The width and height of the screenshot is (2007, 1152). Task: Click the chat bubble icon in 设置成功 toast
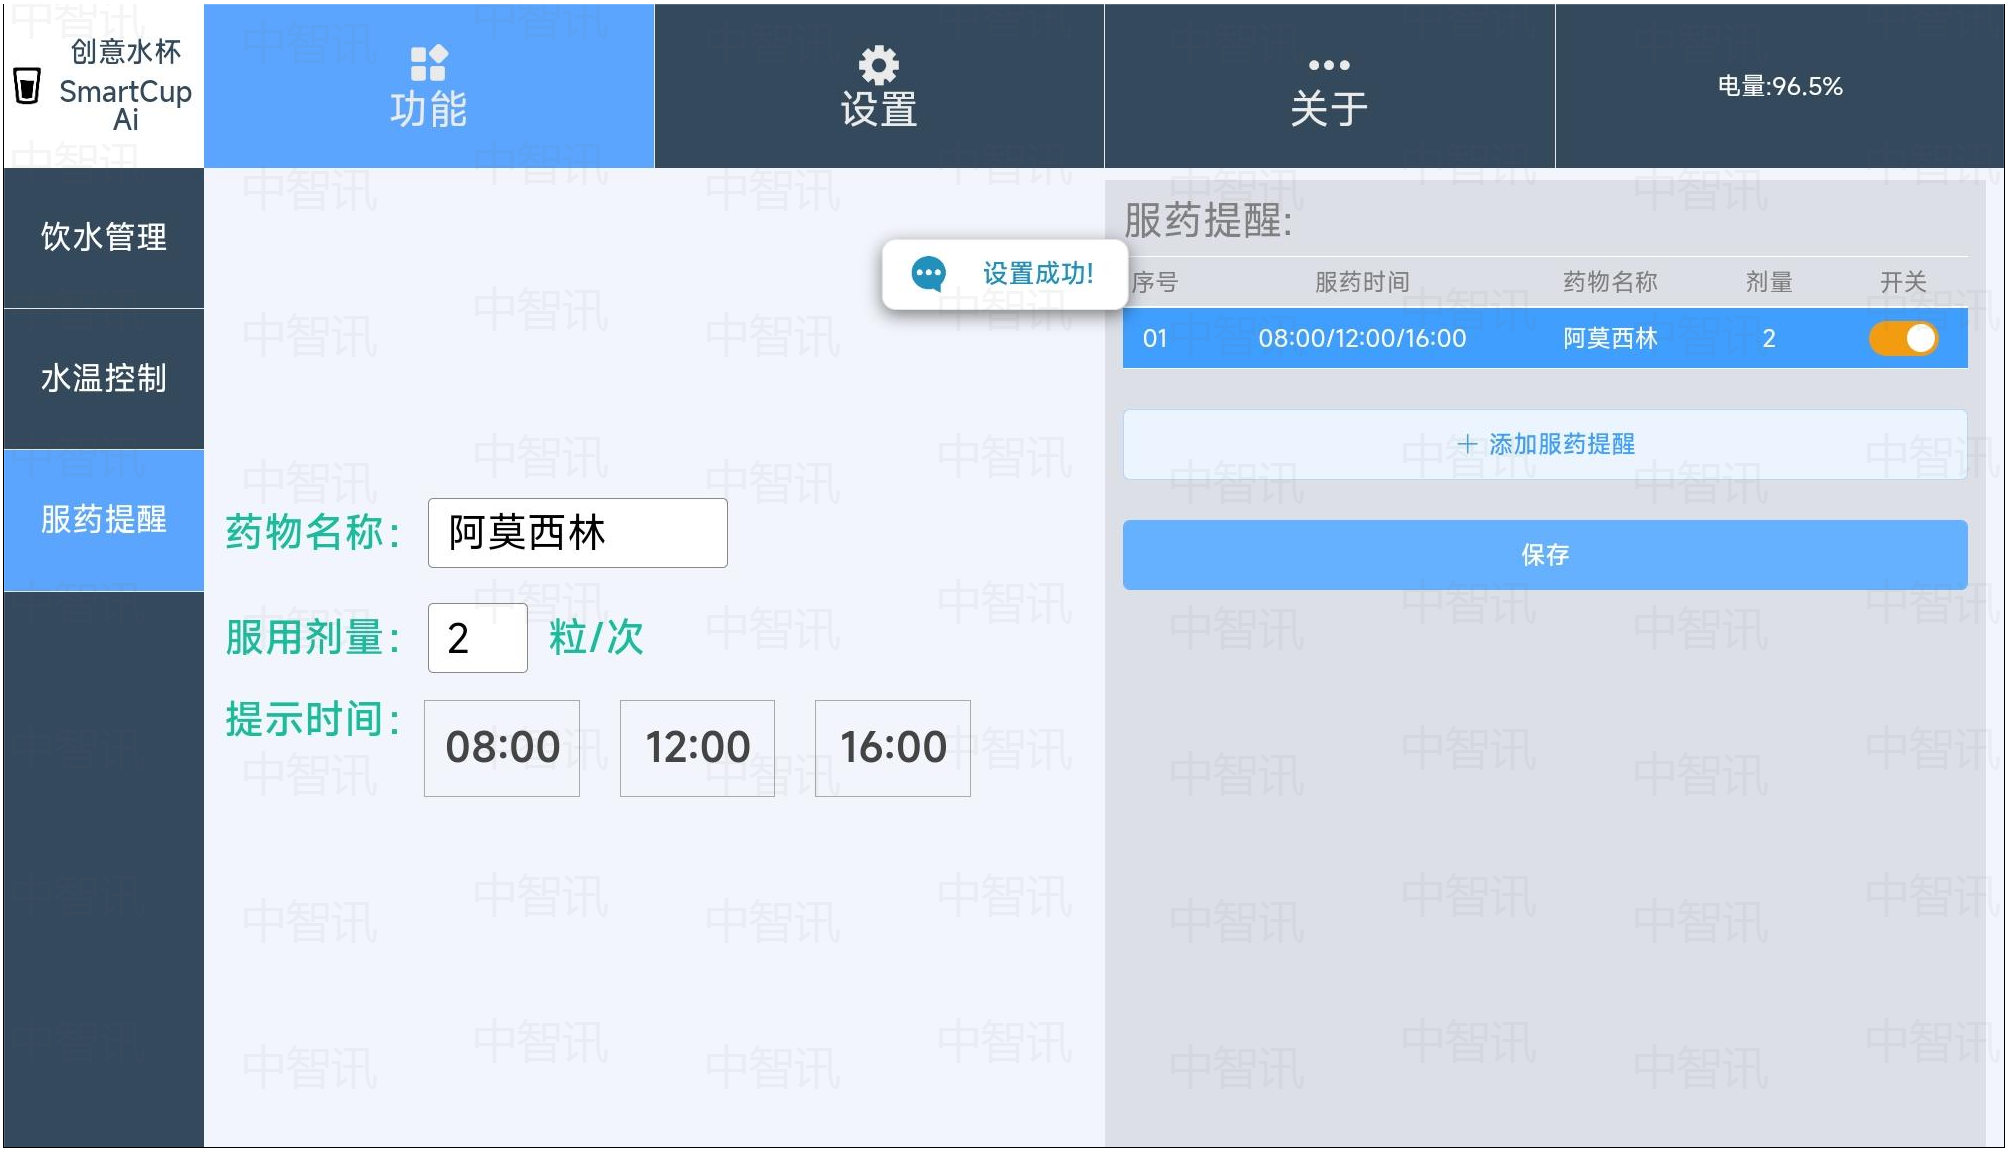point(929,273)
